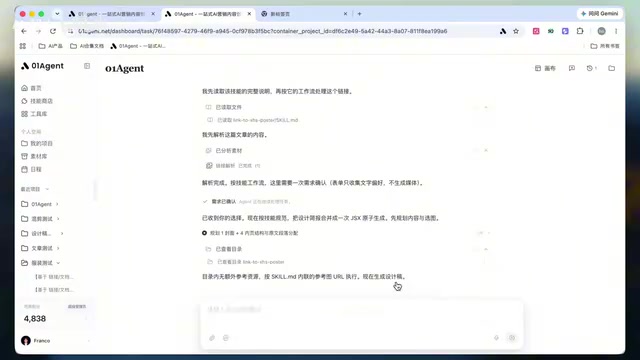This screenshot has width=640, height=360.
Task: Open the Chrome three-dot menu
Action: click(616, 31)
